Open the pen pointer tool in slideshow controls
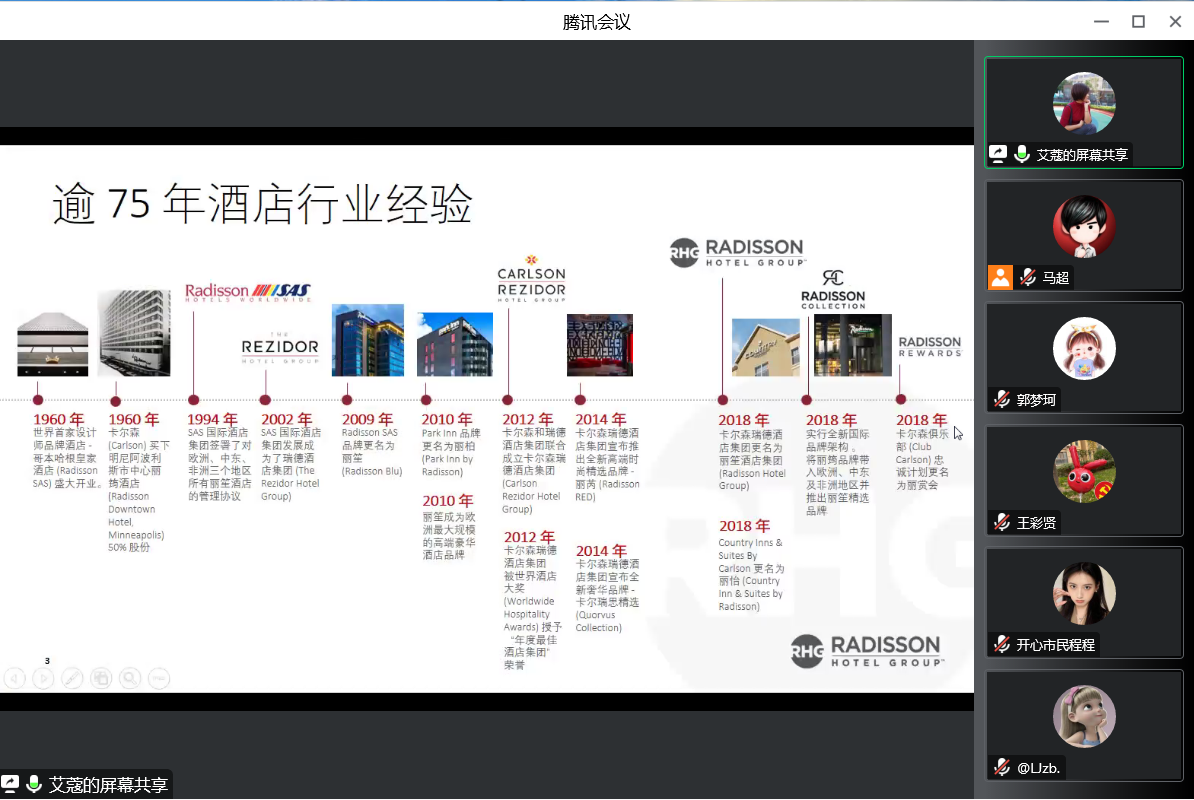 pos(72,678)
